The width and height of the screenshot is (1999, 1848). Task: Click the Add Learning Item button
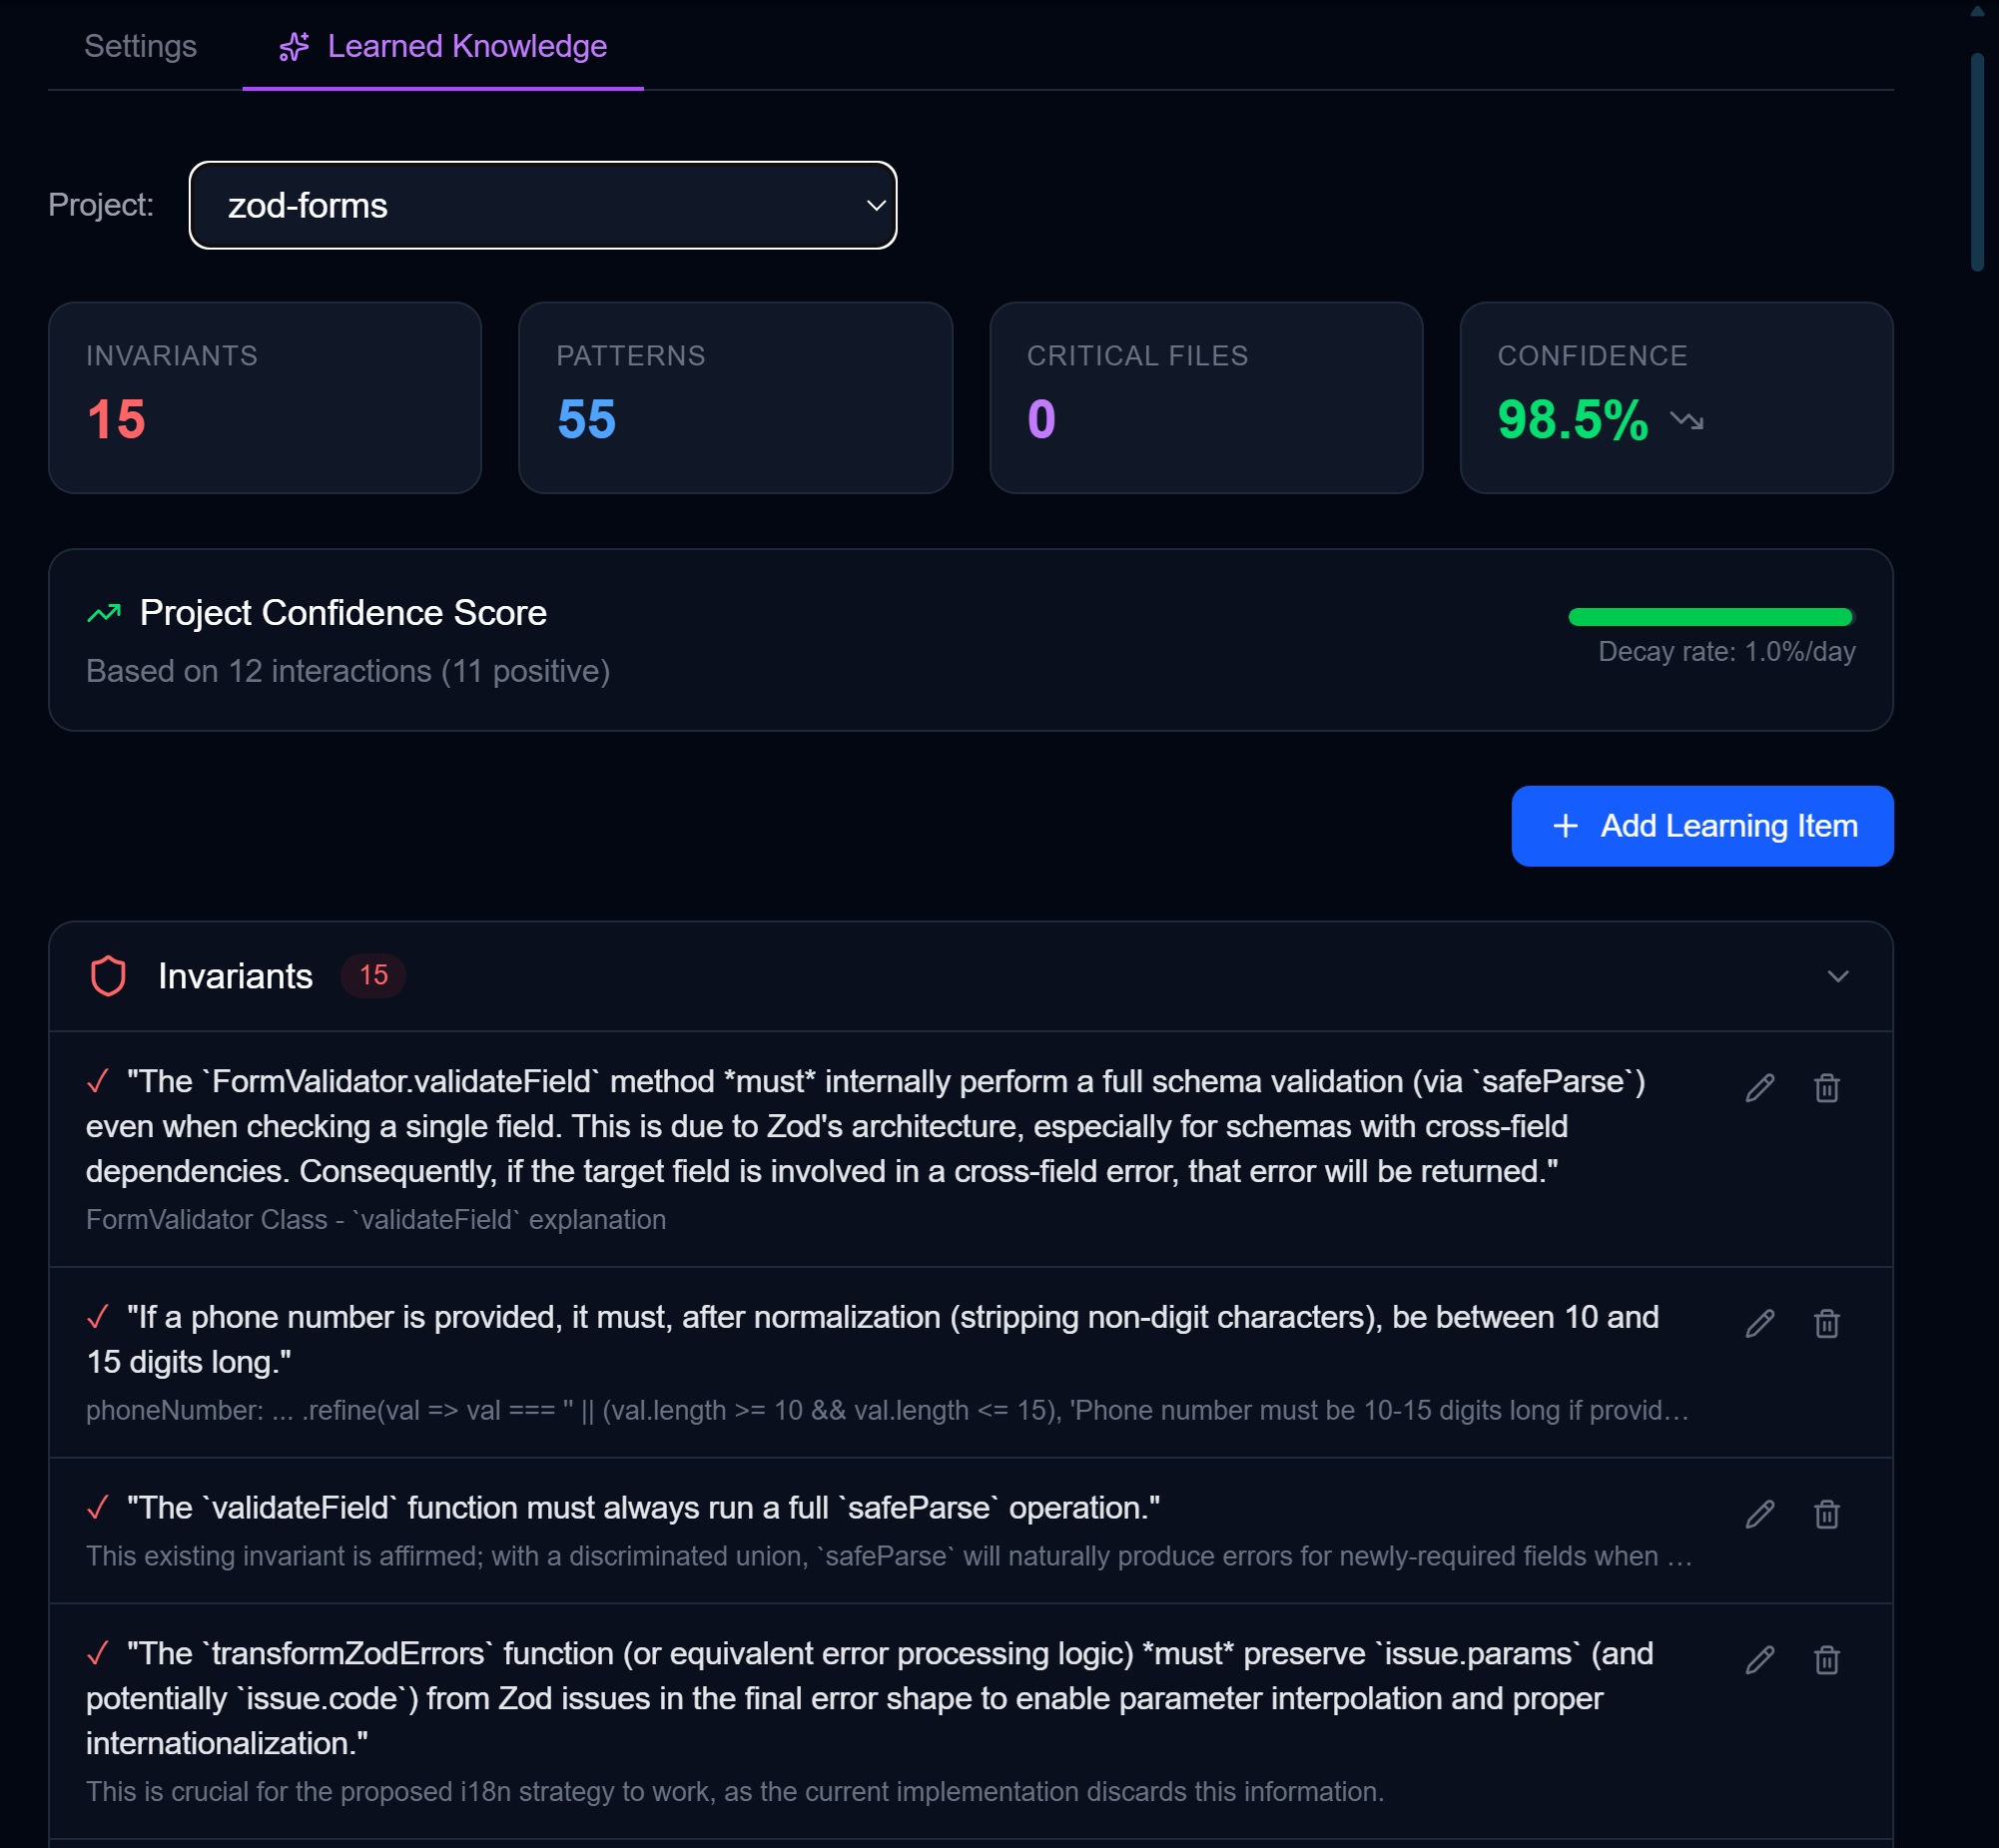point(1701,826)
